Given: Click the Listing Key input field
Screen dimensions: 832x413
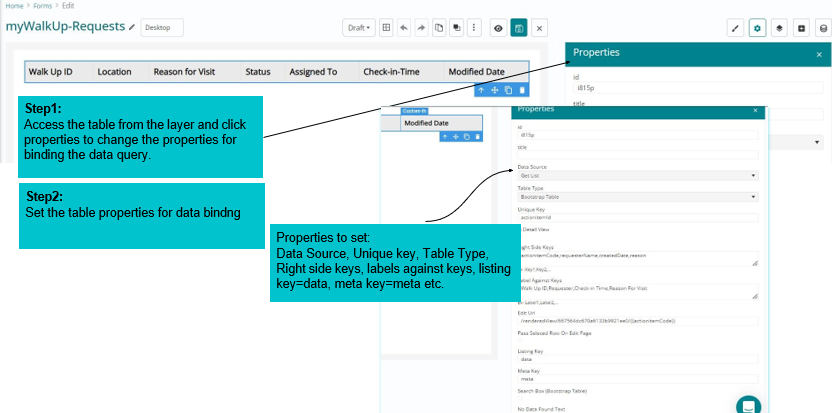Looking at the screenshot, I should pyautogui.click(x=637, y=358).
